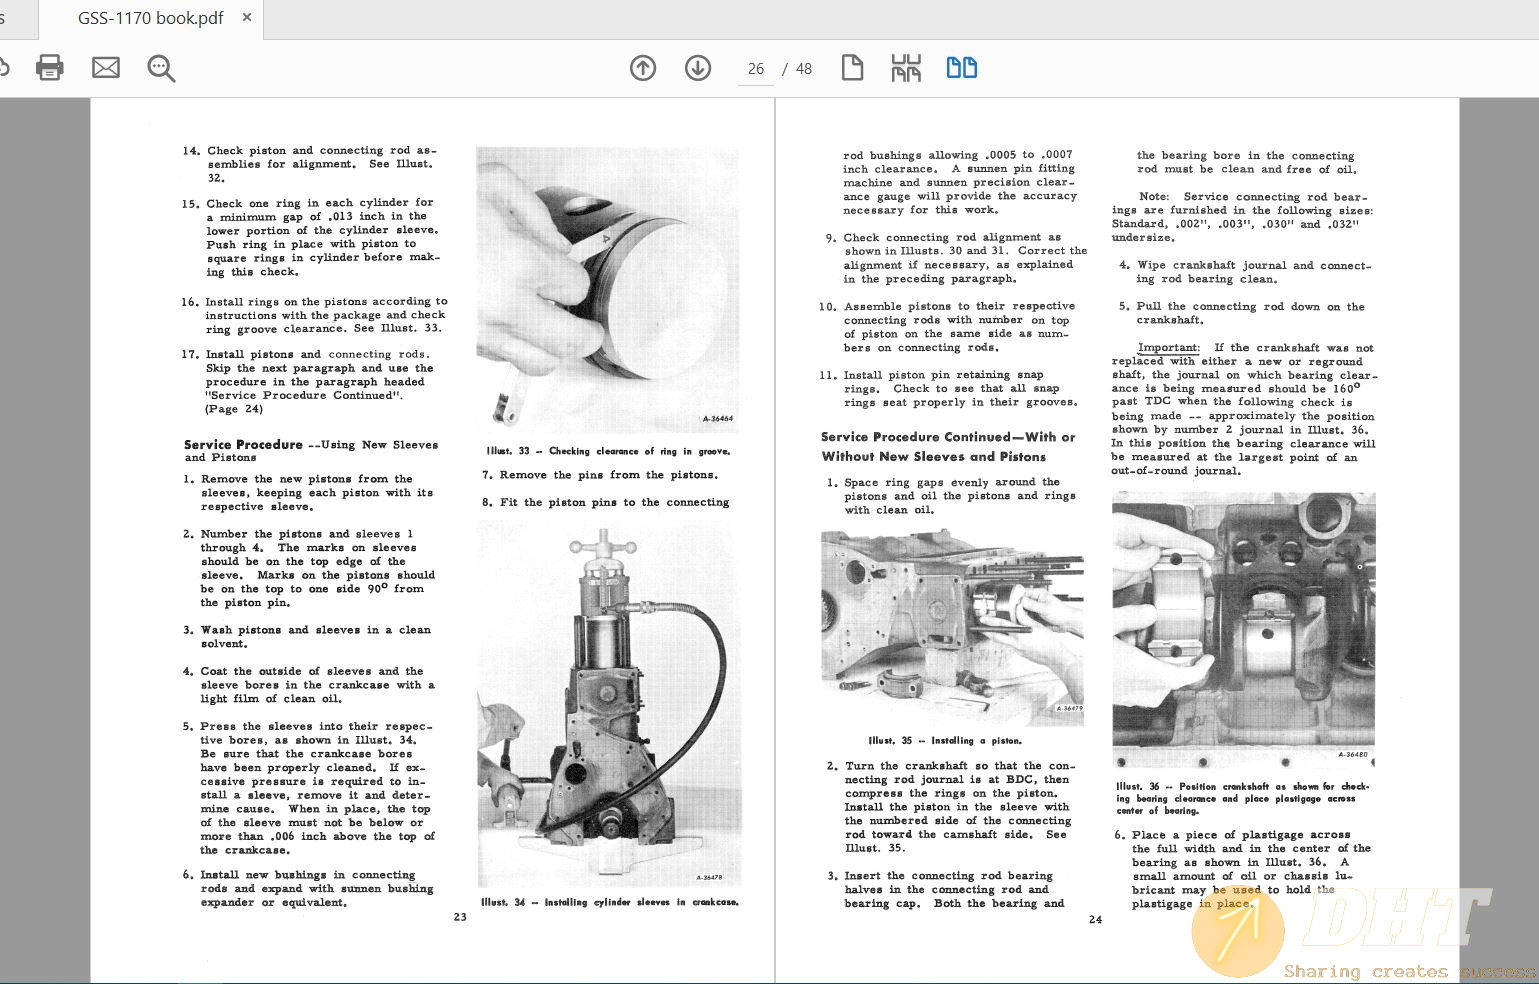1539x984 pixels.
Task: Click caption 'Illust. 35 -- Installing a piston.'
Action: pos(945,741)
